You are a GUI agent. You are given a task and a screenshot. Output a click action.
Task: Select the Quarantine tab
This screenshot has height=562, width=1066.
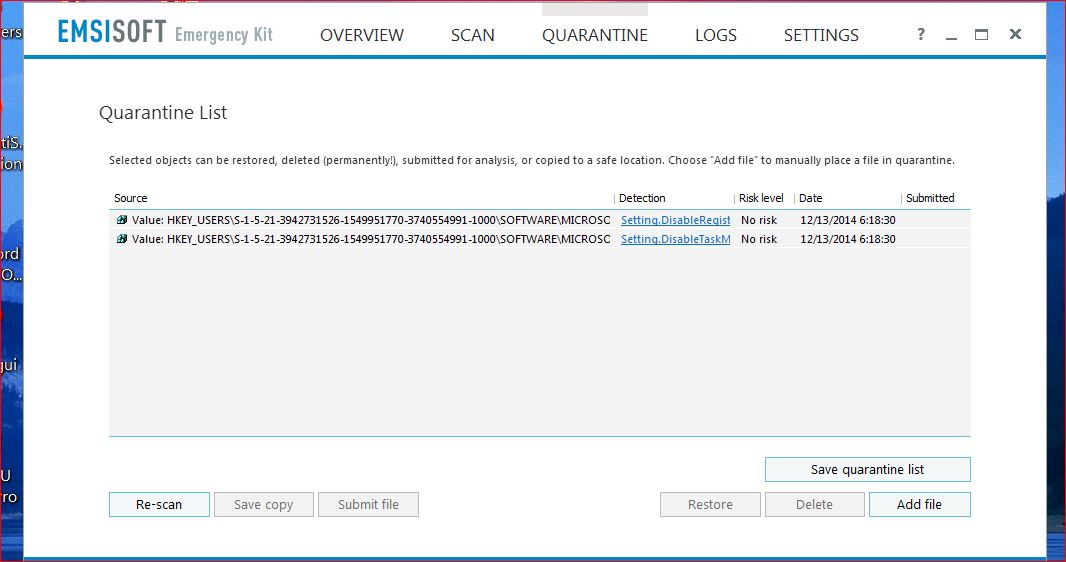595,35
